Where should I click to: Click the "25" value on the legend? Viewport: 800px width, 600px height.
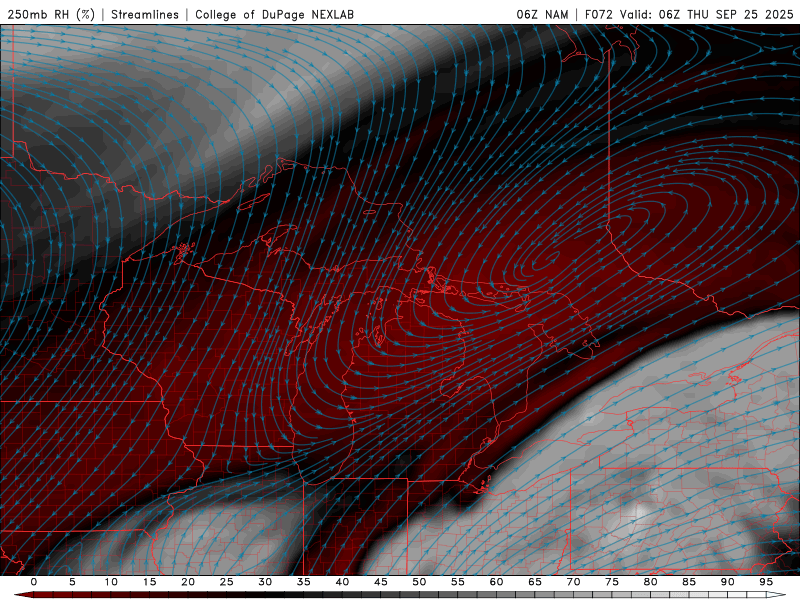click(x=227, y=582)
